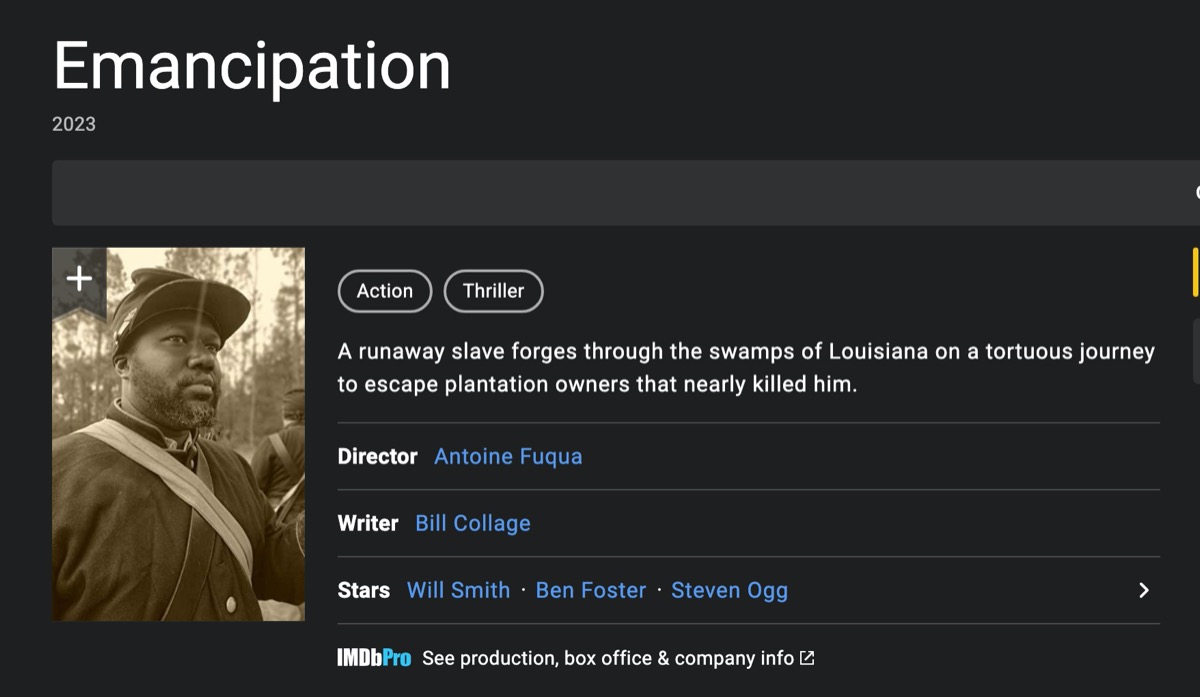Select the Thriller genre chip
This screenshot has width=1200, height=697.
coord(493,291)
